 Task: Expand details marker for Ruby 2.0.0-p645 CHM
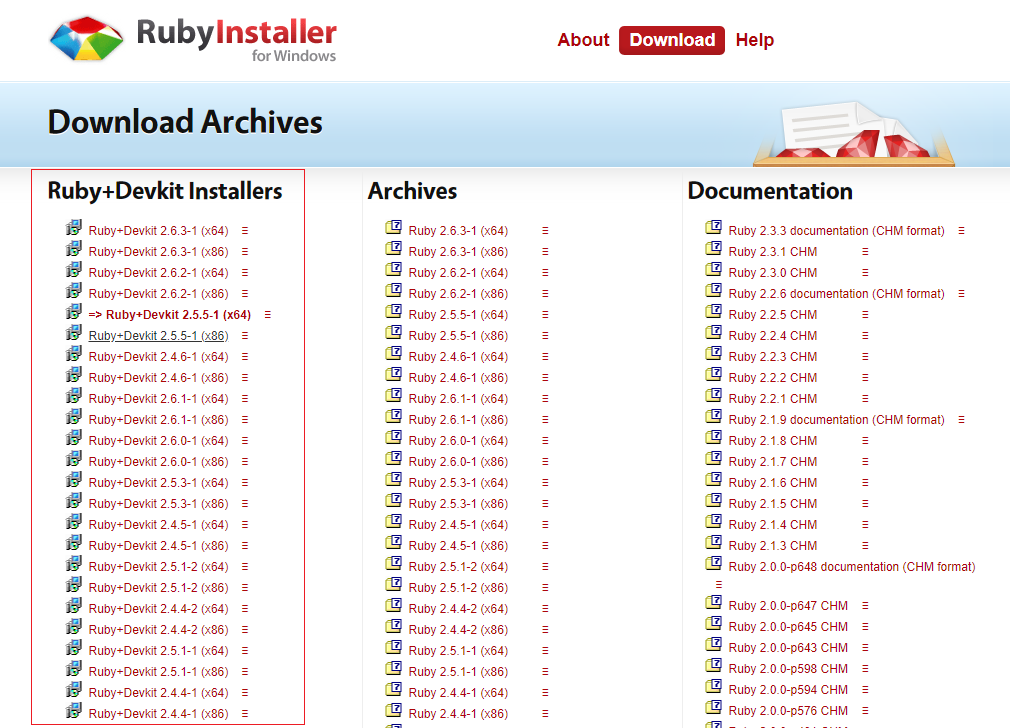865,627
